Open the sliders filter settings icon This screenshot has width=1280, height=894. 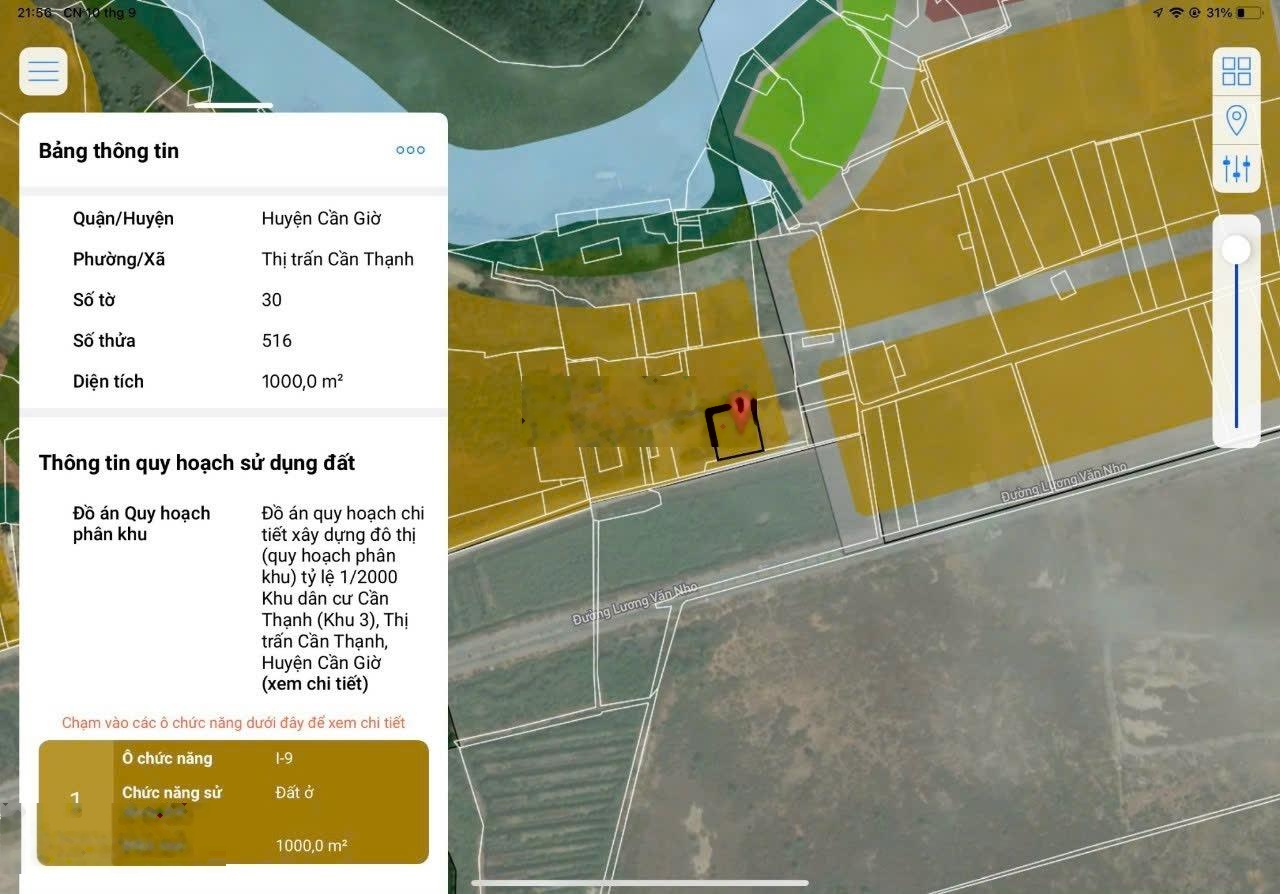[x=1236, y=169]
